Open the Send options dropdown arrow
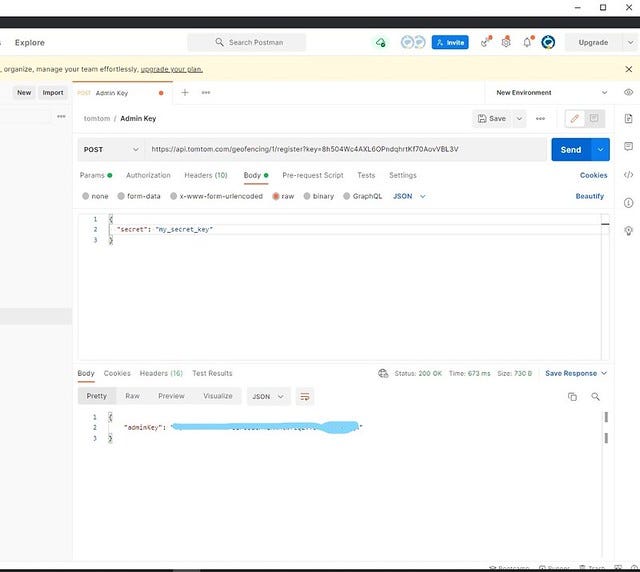The height and width of the screenshot is (572, 640). point(600,149)
